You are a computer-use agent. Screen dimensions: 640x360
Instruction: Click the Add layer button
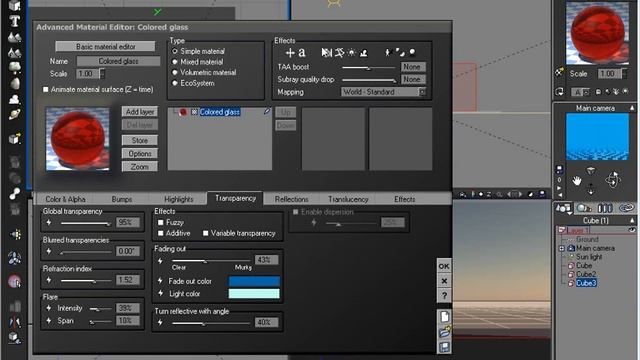(x=140, y=112)
